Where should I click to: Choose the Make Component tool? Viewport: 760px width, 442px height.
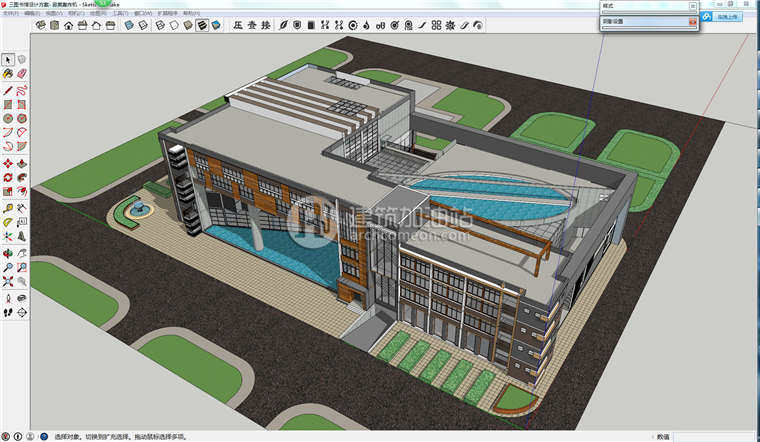(x=21, y=60)
